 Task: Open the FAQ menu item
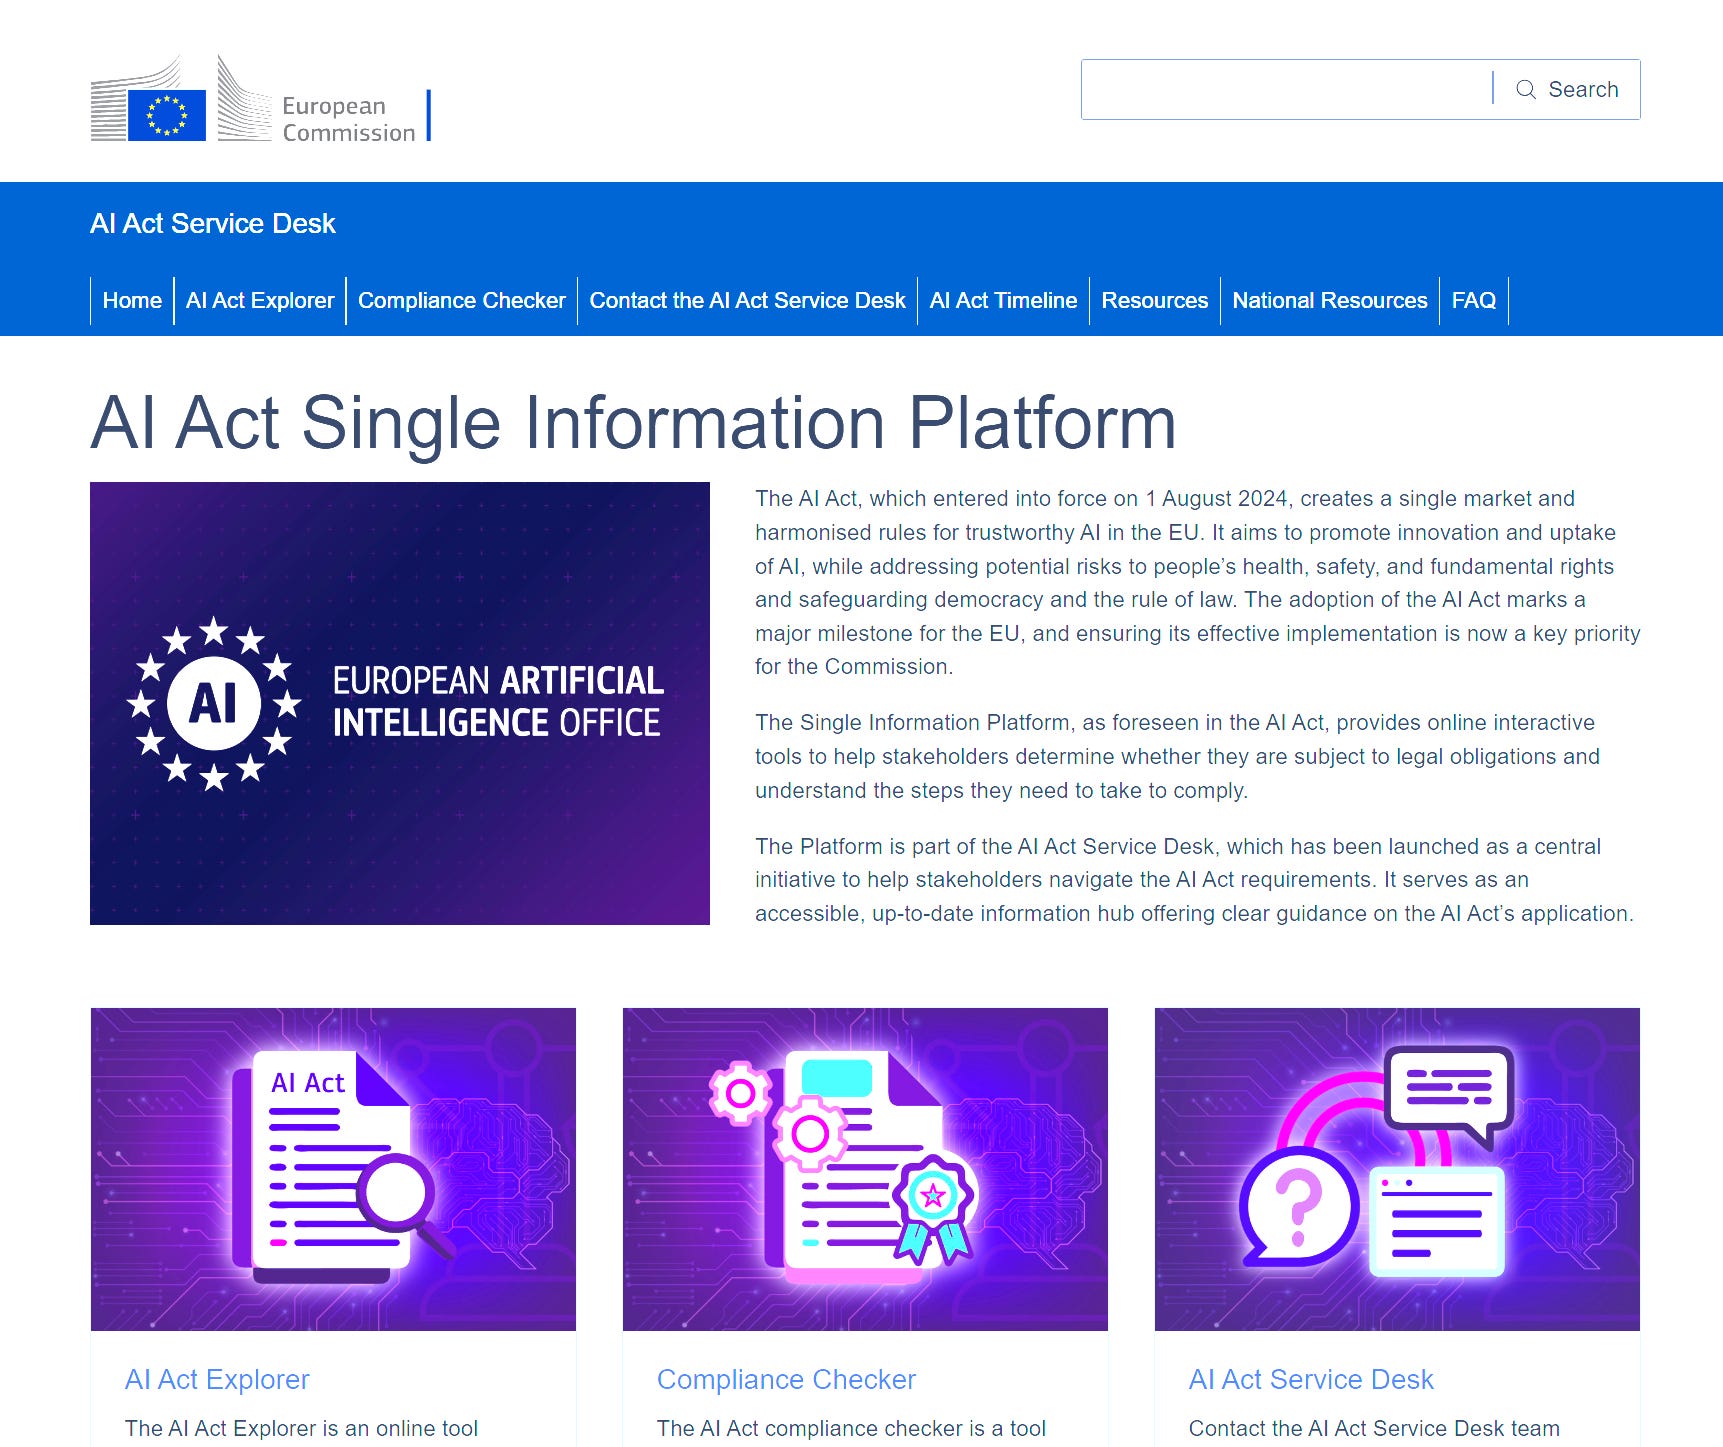click(1474, 301)
